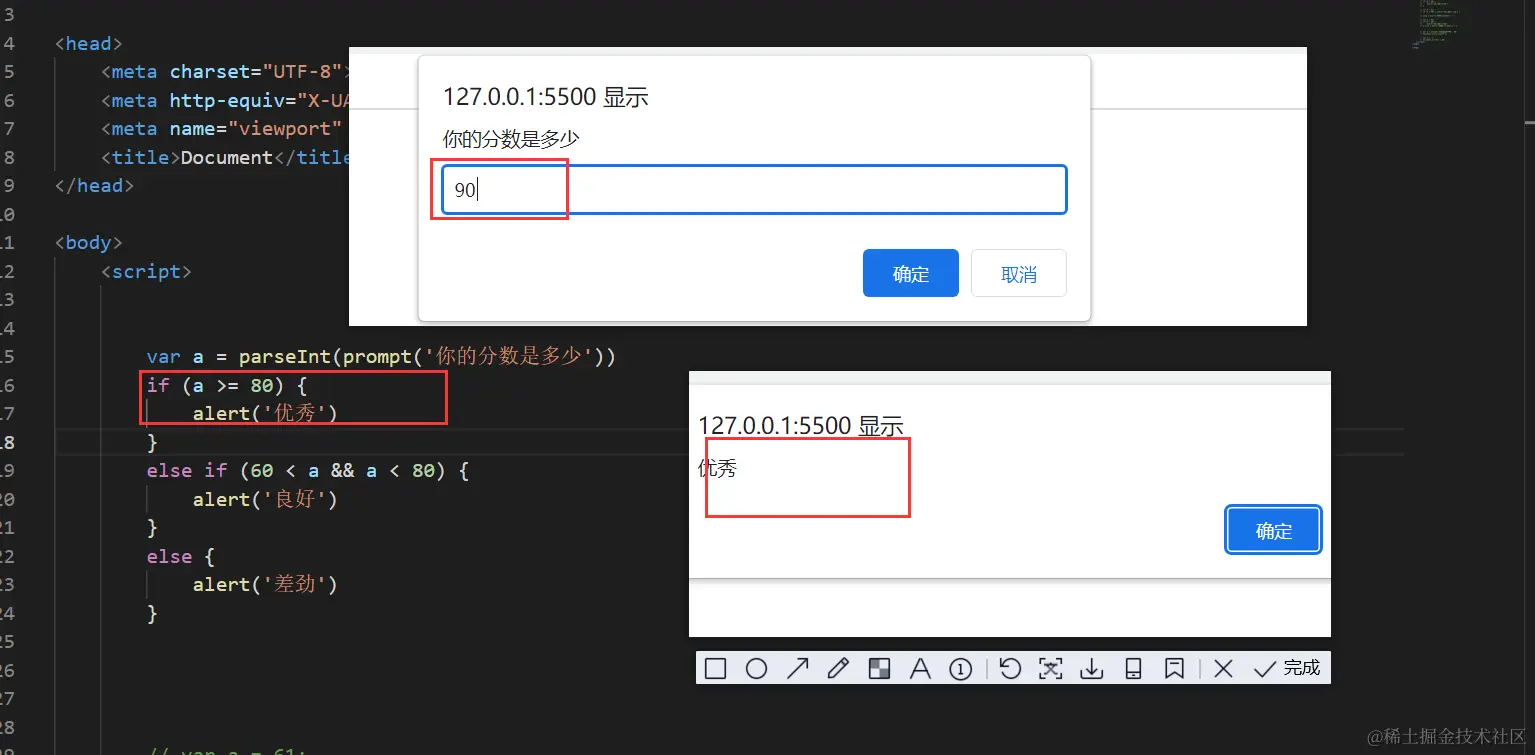
Task: Click the code line 'if (a >= 80) {'
Action: pos(226,385)
